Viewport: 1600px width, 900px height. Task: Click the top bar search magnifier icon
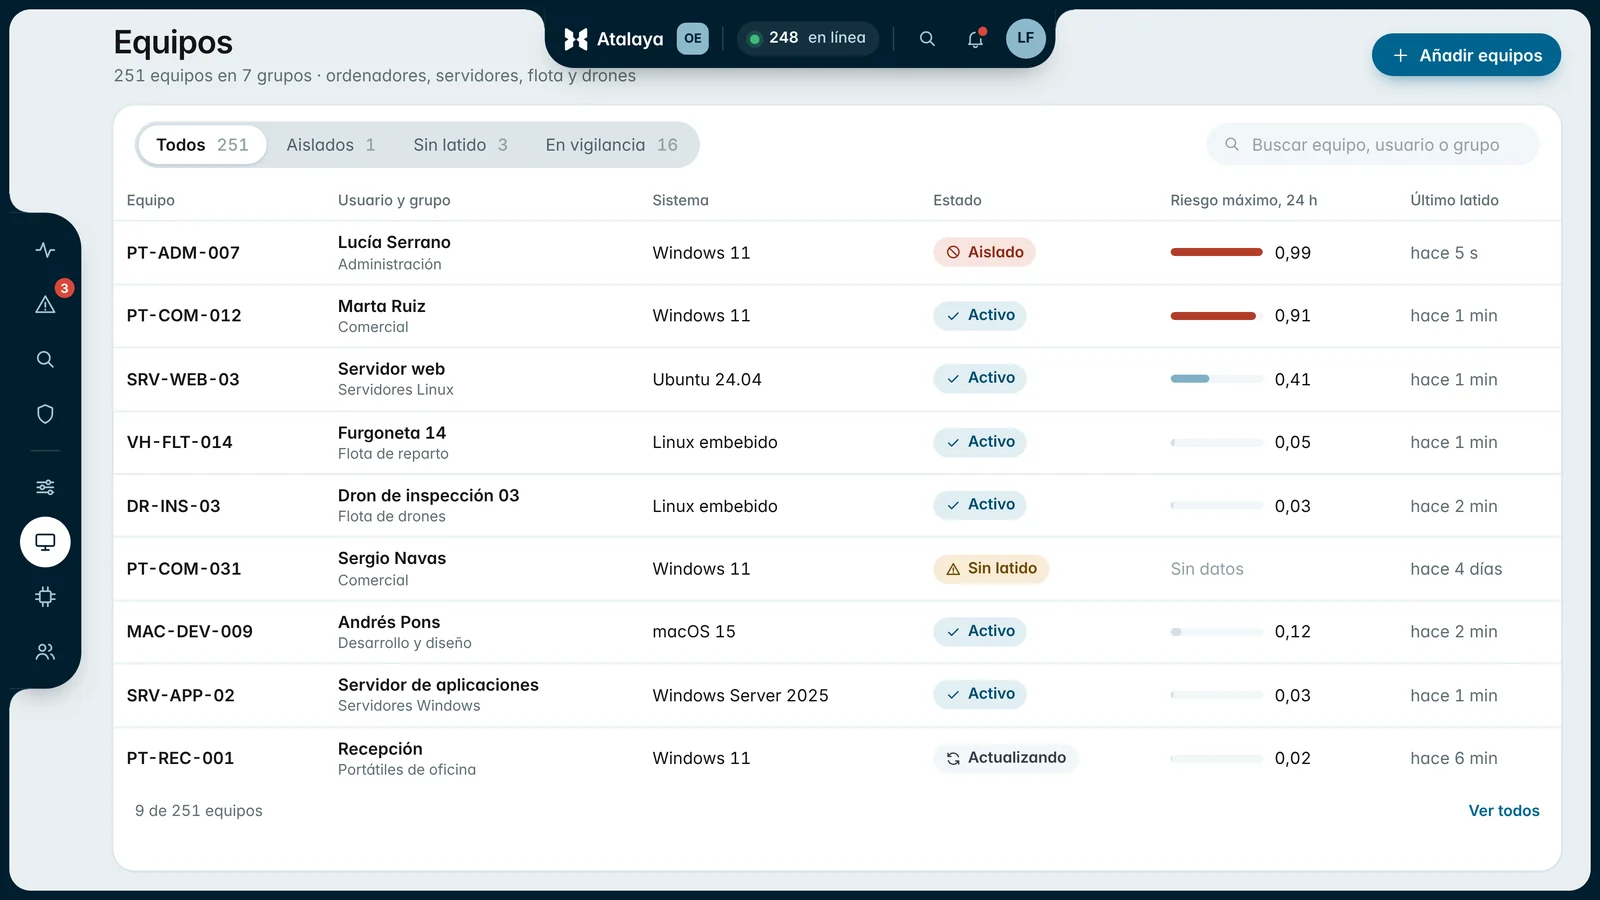[927, 39]
